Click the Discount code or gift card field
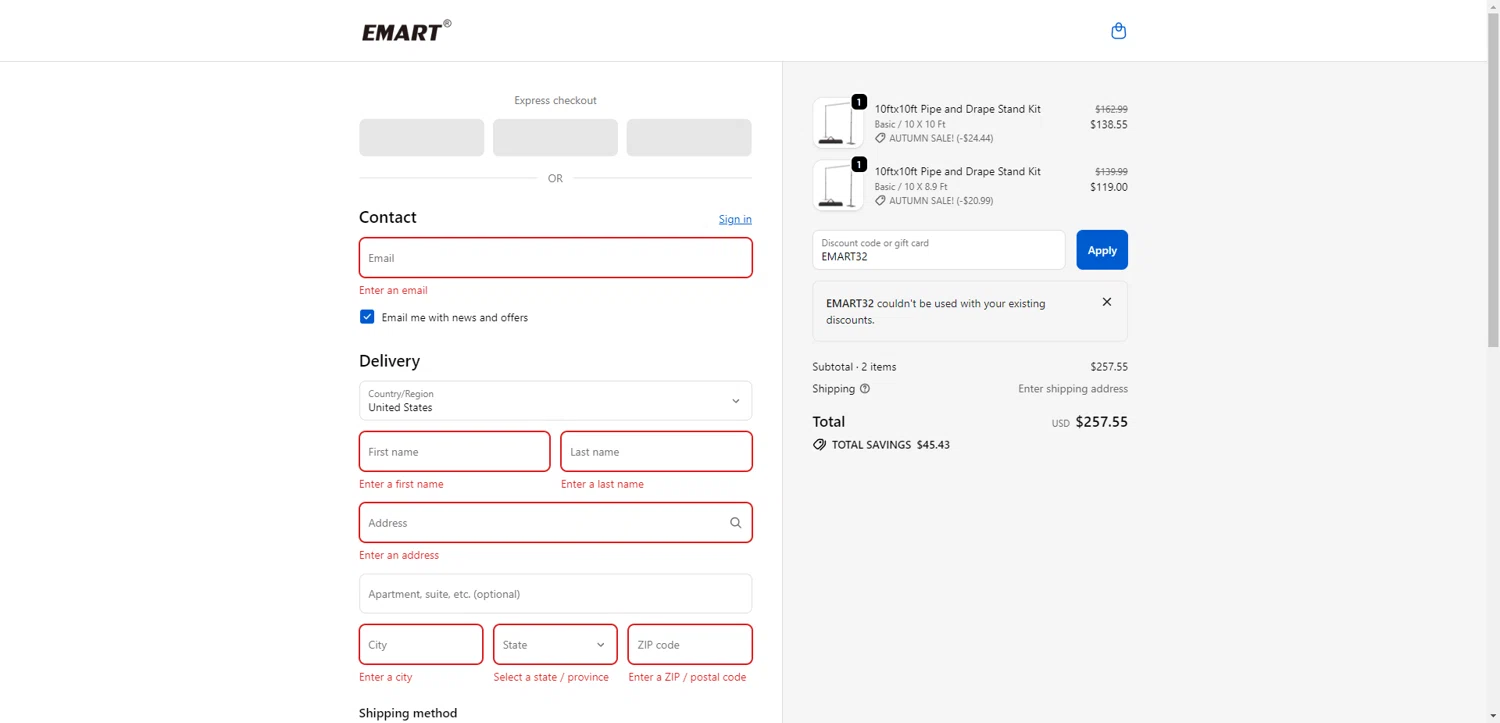This screenshot has width=1500, height=723. (939, 250)
